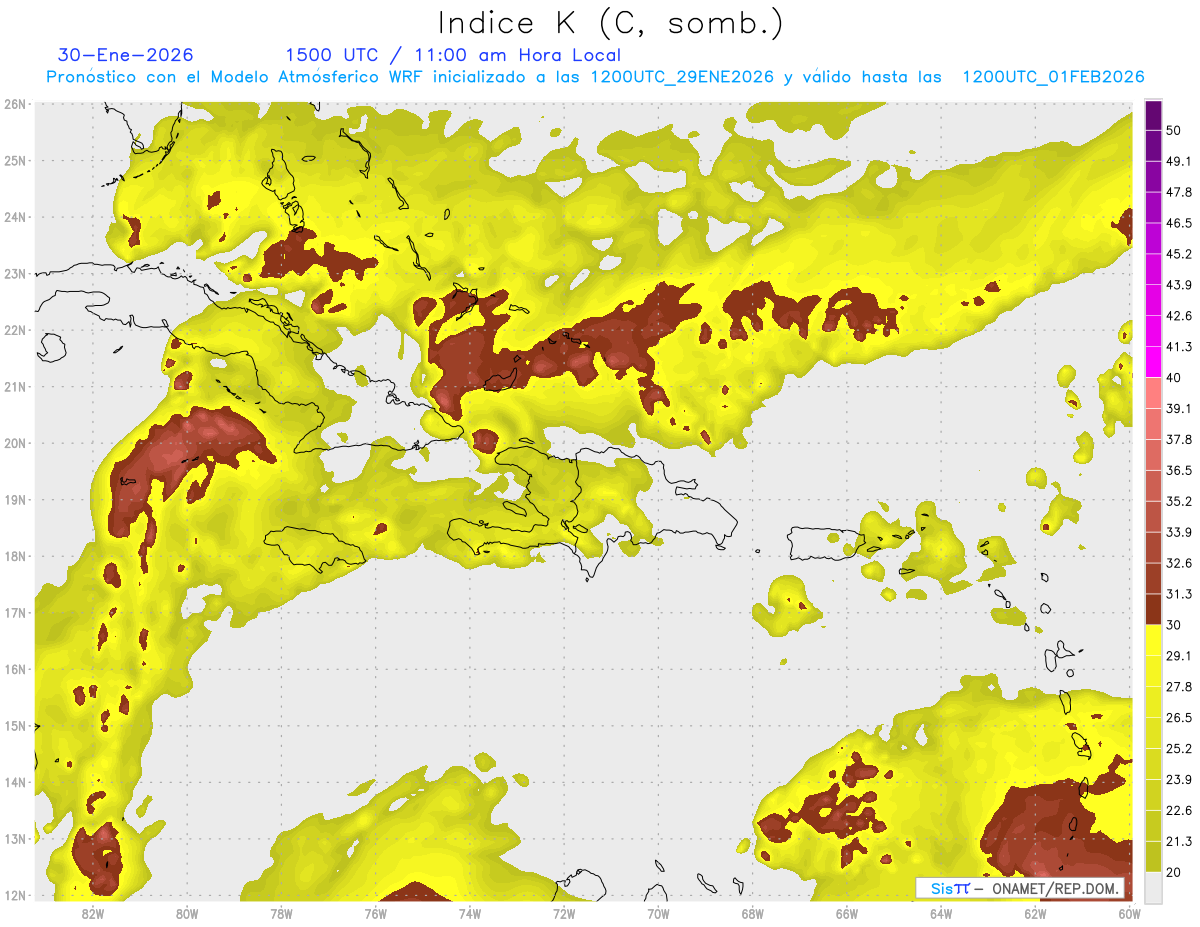This screenshot has width=1200, height=927.
Task: Select the 22N latitude axis label
Action: point(14,330)
